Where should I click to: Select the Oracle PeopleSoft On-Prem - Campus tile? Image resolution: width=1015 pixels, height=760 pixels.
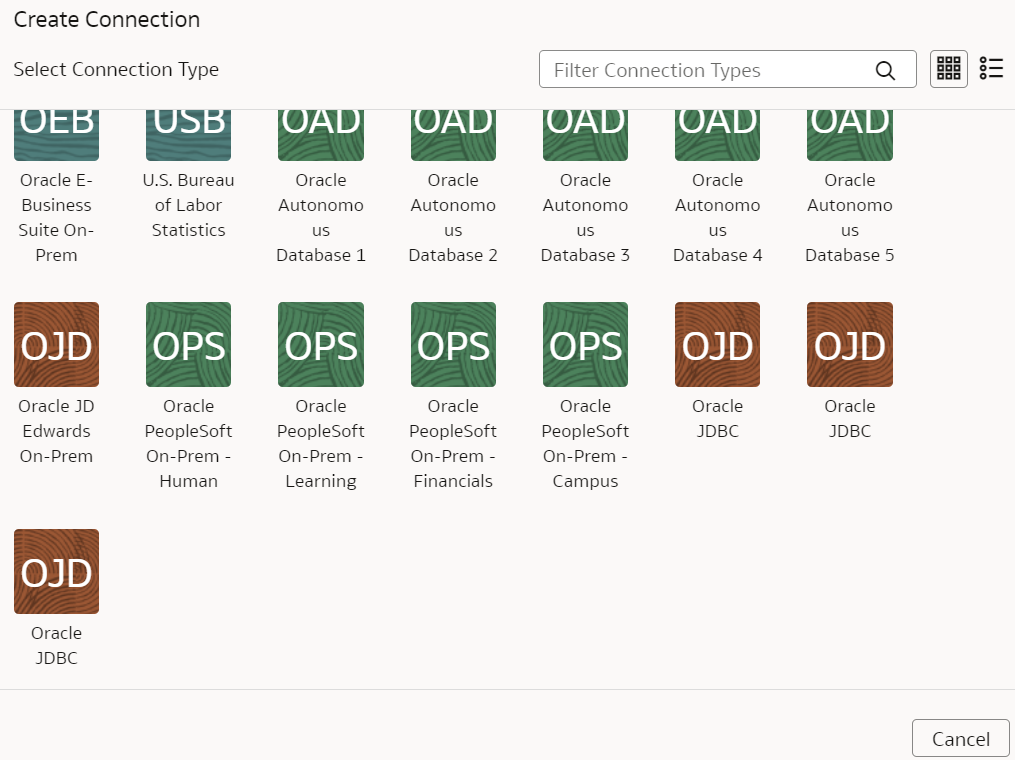(x=584, y=344)
